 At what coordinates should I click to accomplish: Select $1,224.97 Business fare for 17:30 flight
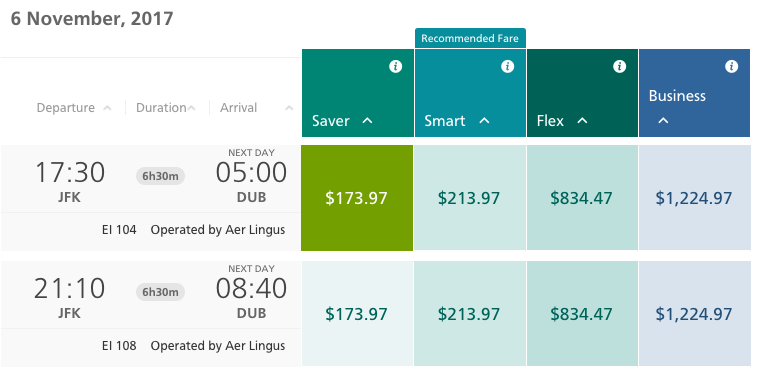click(694, 198)
